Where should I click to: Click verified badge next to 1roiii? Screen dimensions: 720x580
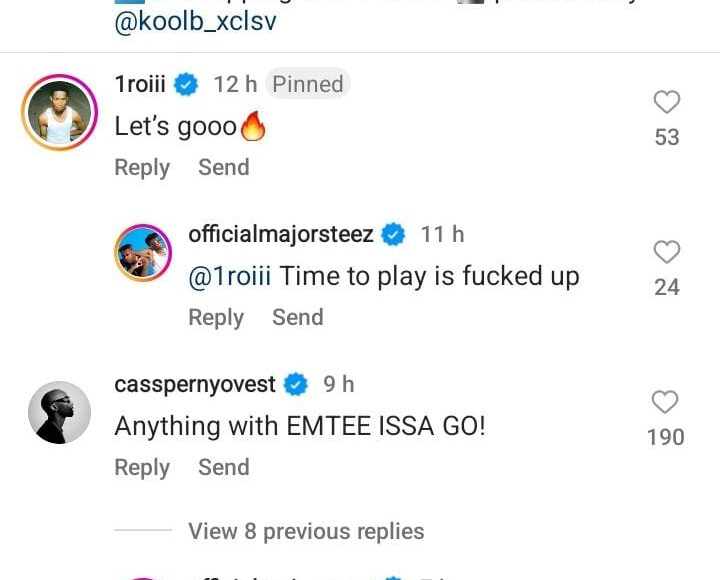pos(186,85)
